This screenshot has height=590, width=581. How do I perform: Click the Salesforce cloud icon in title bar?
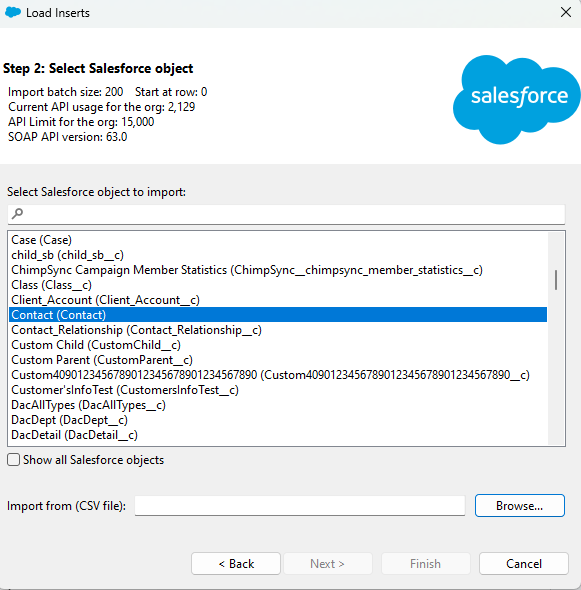[13, 12]
